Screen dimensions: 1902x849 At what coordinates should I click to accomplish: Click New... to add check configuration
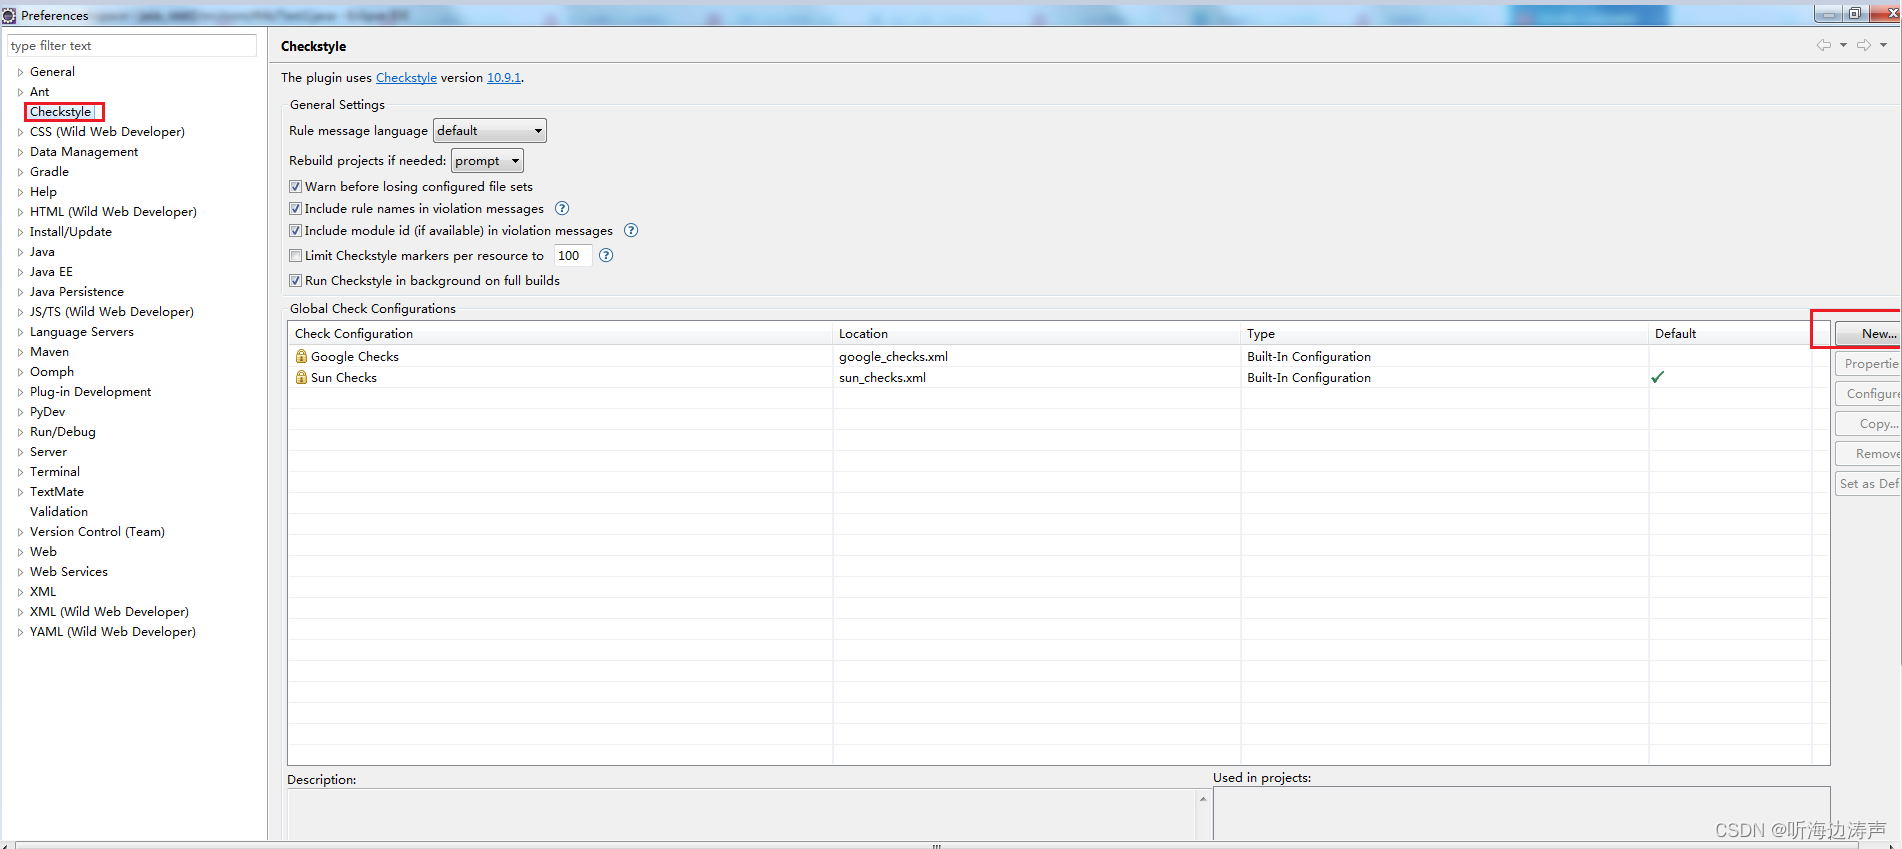click(x=1868, y=334)
